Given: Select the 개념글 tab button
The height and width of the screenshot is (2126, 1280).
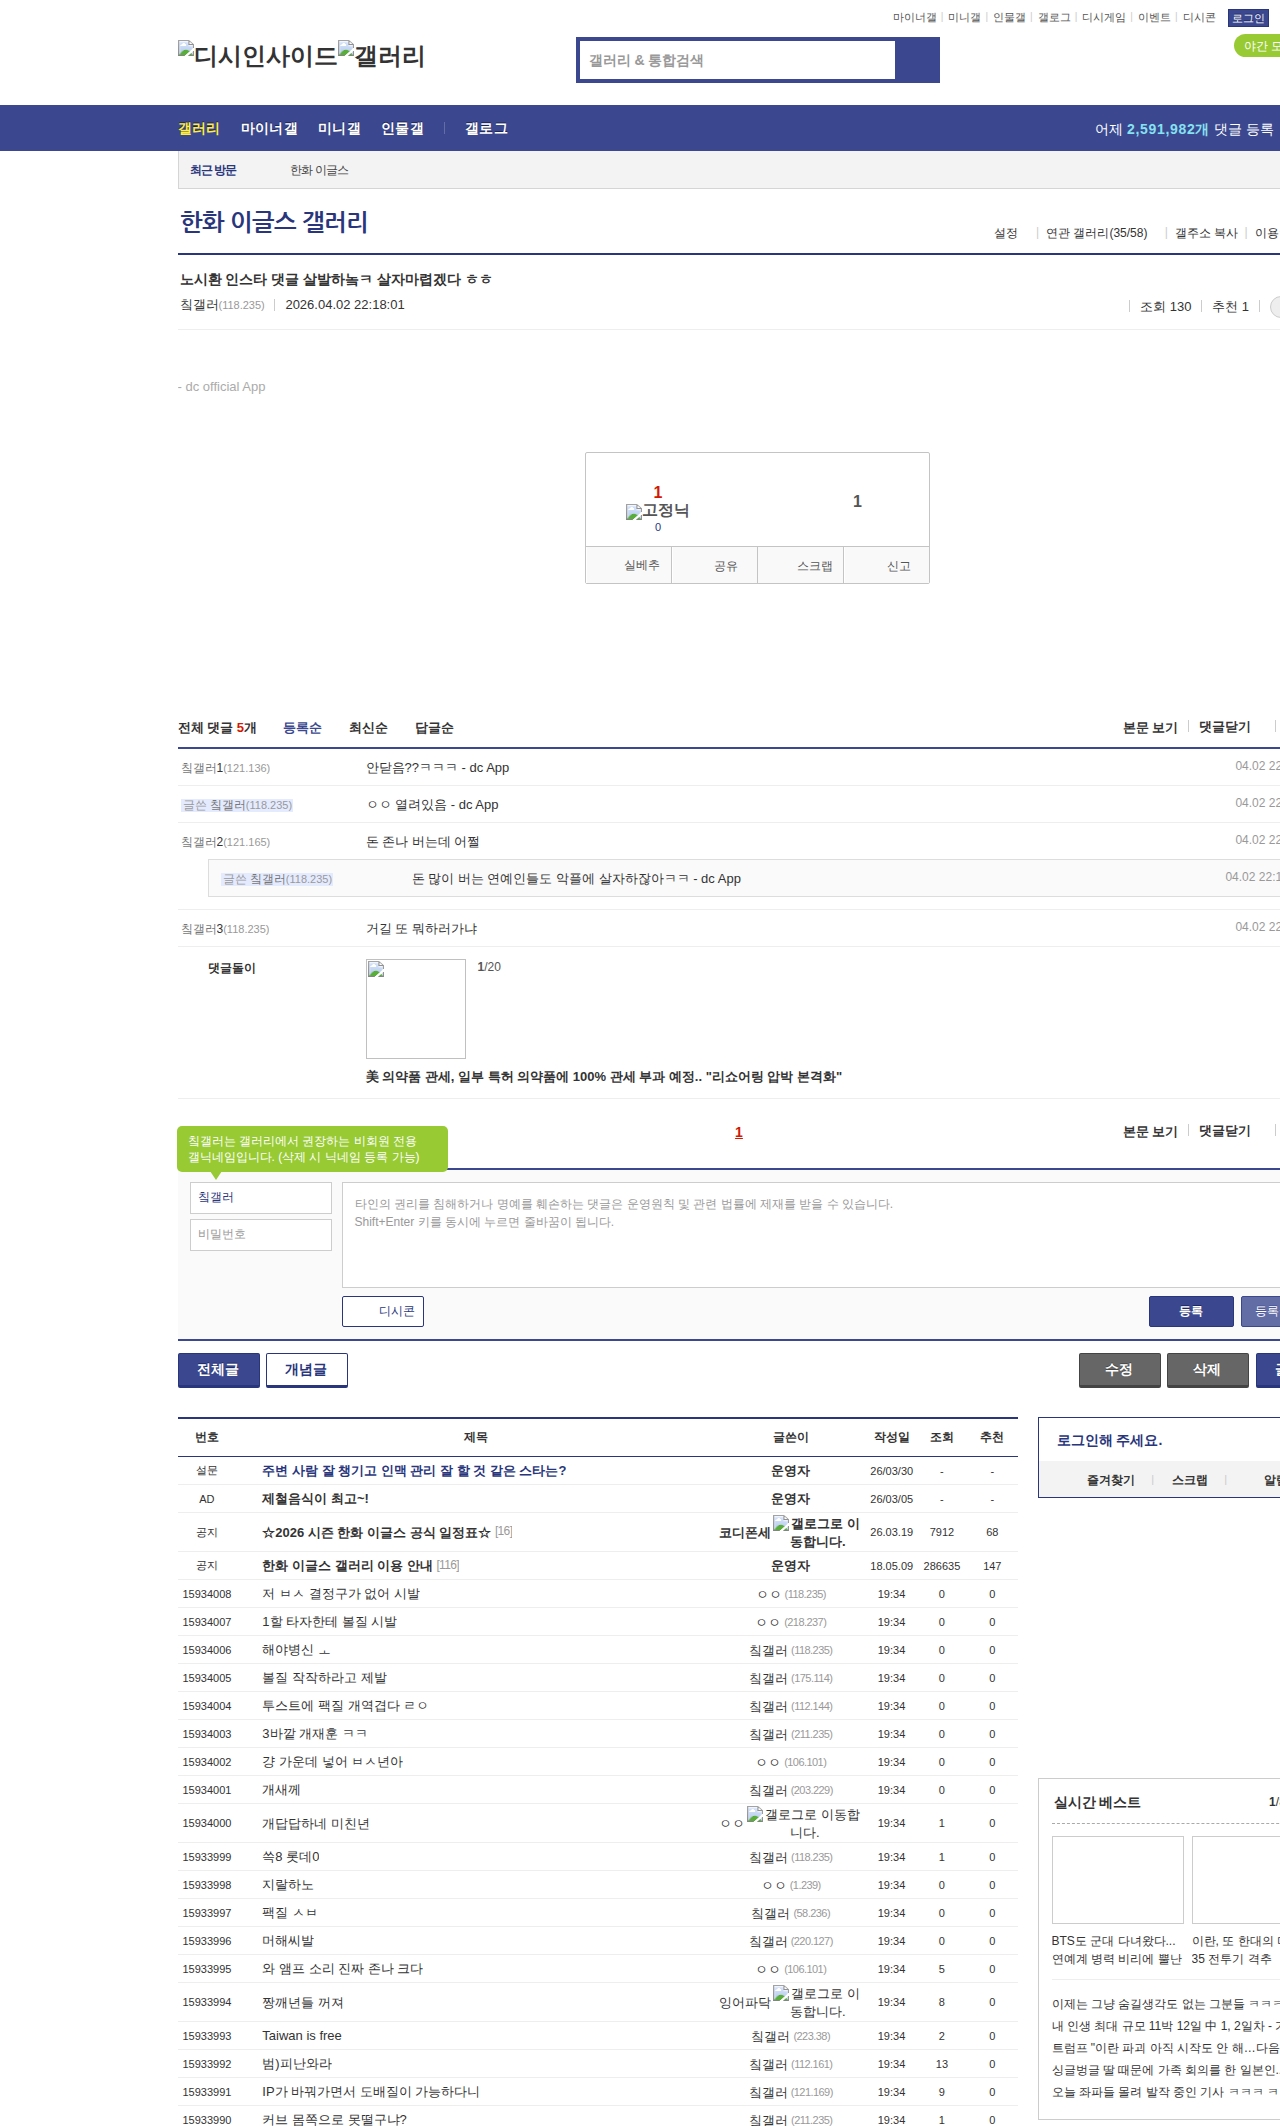Looking at the screenshot, I should [x=306, y=1369].
